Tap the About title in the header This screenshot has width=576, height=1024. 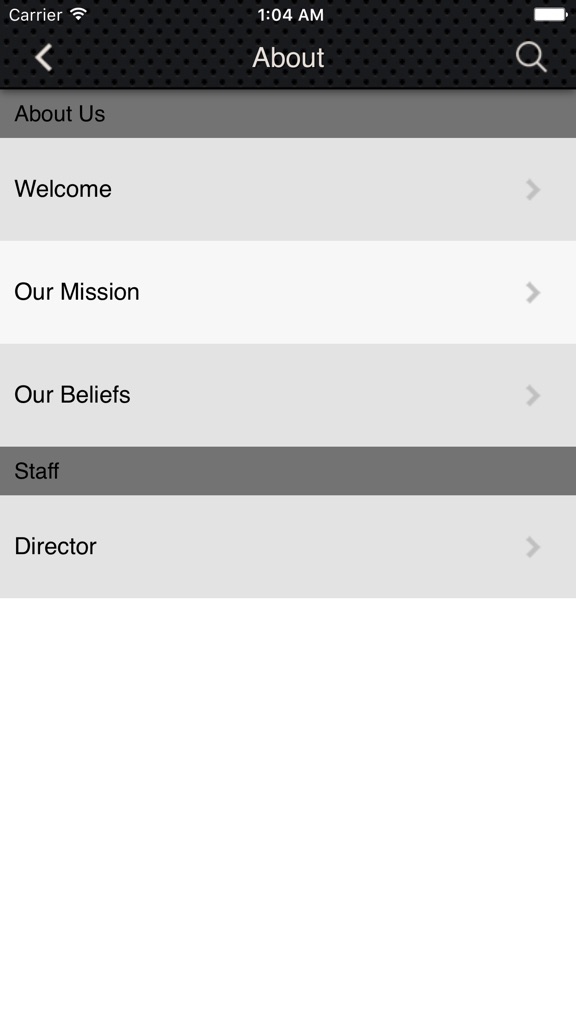pos(287,57)
